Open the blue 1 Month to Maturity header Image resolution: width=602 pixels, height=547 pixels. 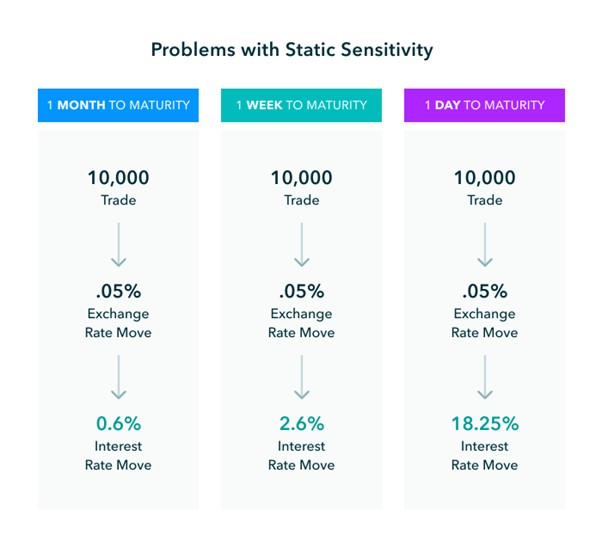118,105
